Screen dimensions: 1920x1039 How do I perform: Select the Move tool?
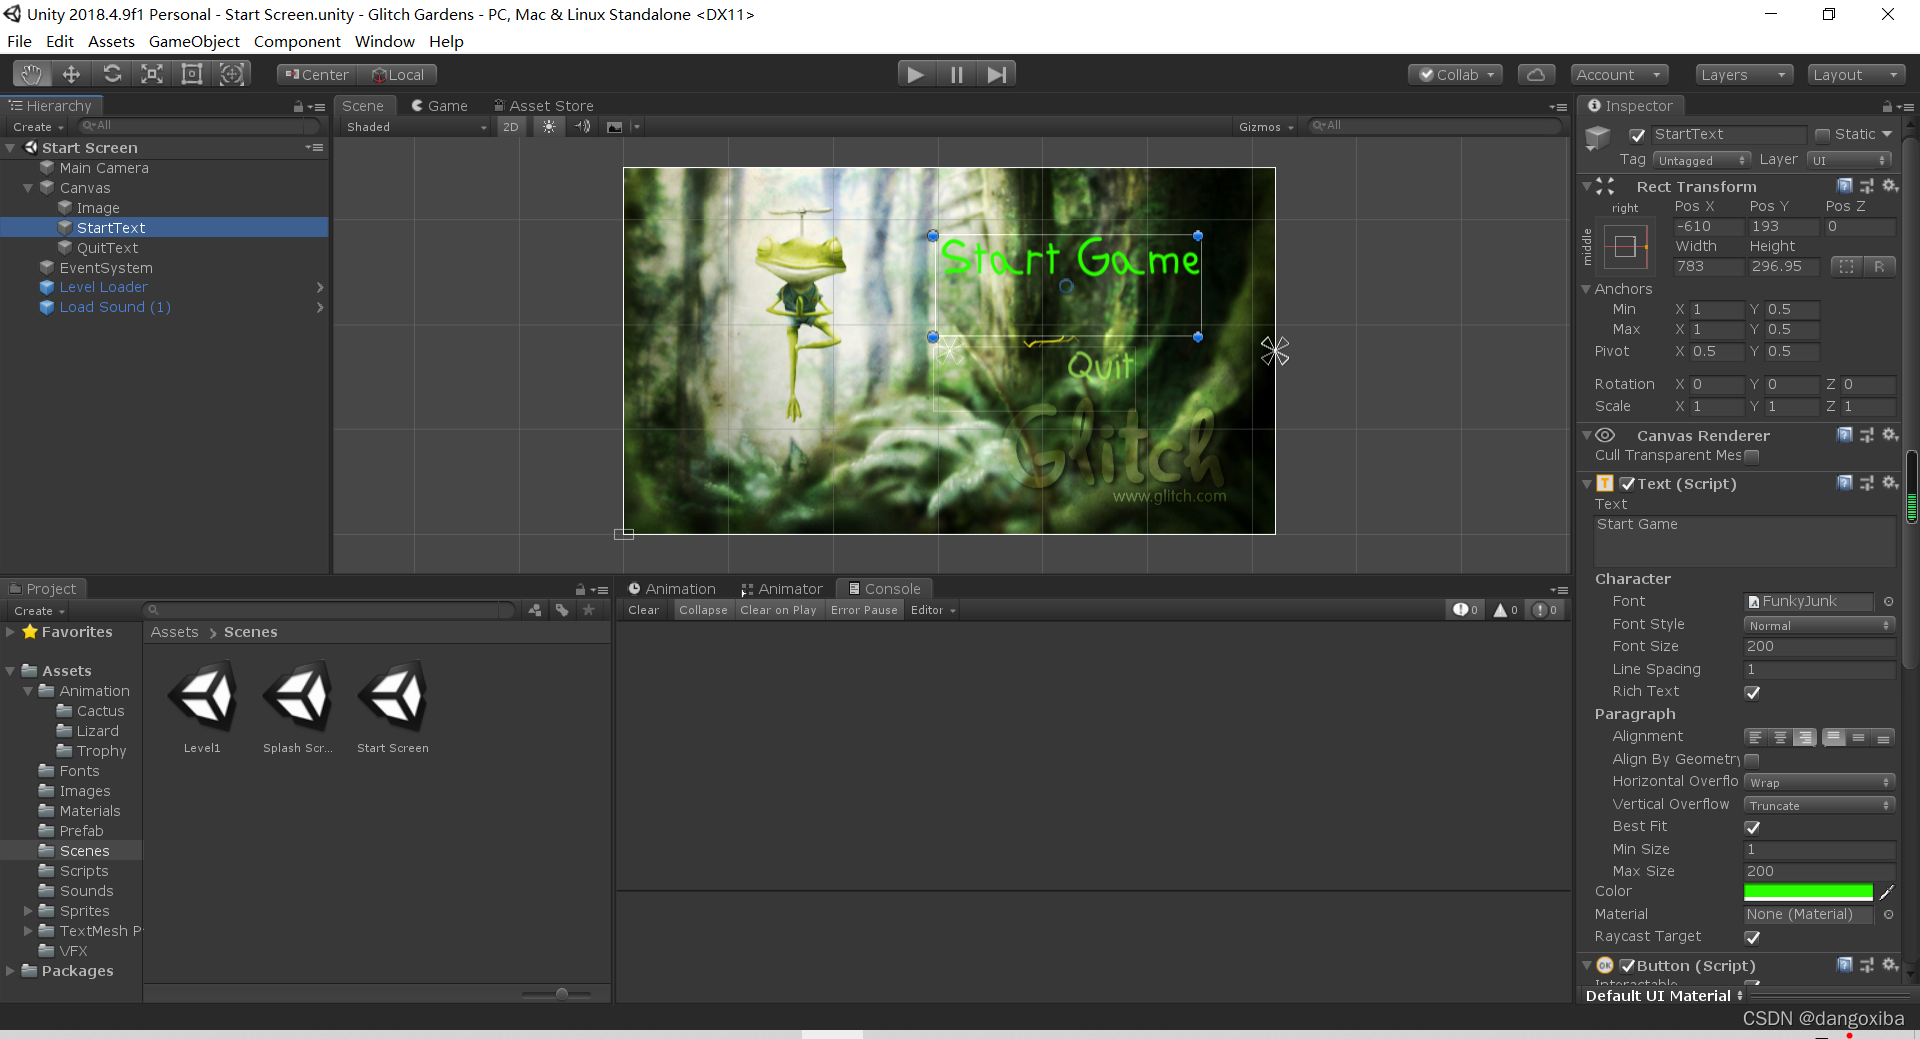click(71, 74)
